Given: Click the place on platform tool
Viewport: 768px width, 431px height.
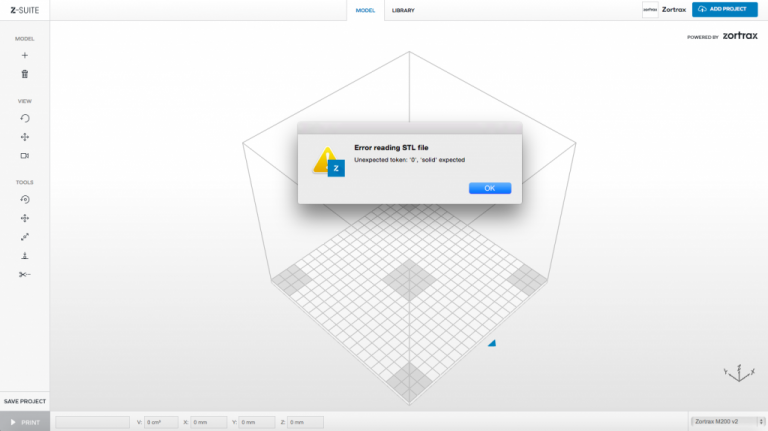Looking at the screenshot, I should click(25, 256).
